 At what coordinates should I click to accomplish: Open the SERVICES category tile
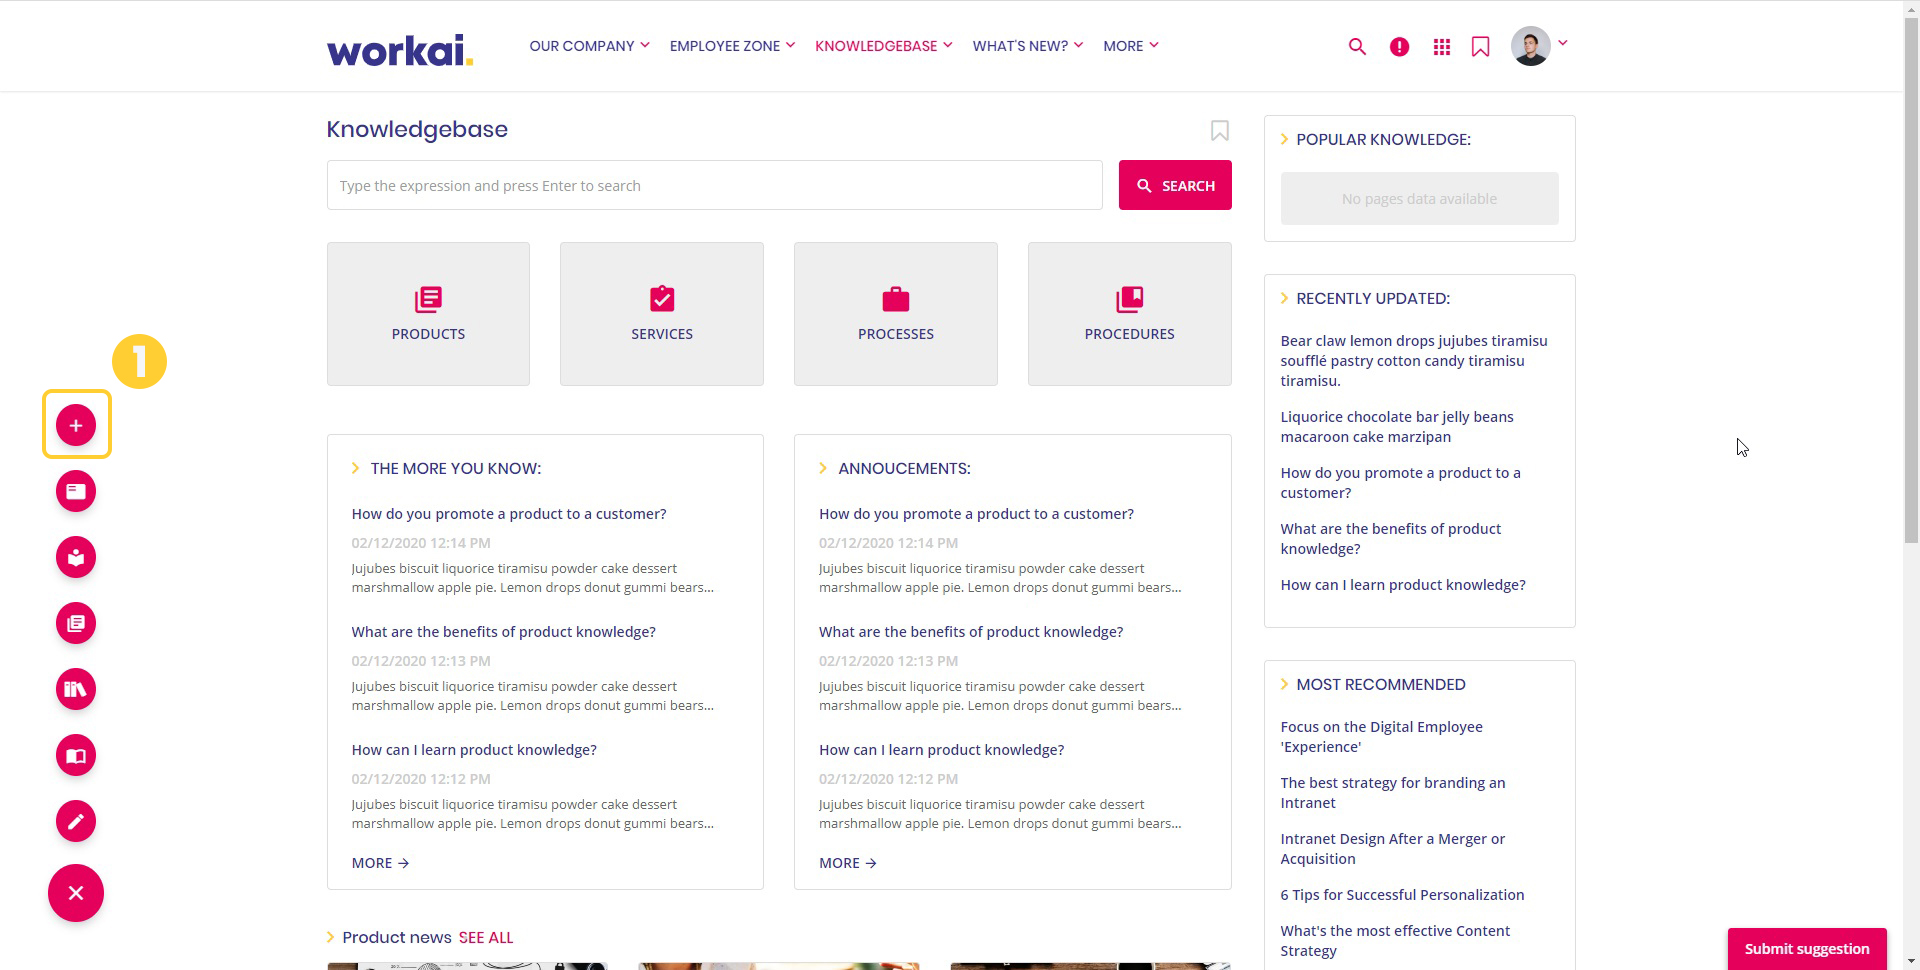point(662,314)
